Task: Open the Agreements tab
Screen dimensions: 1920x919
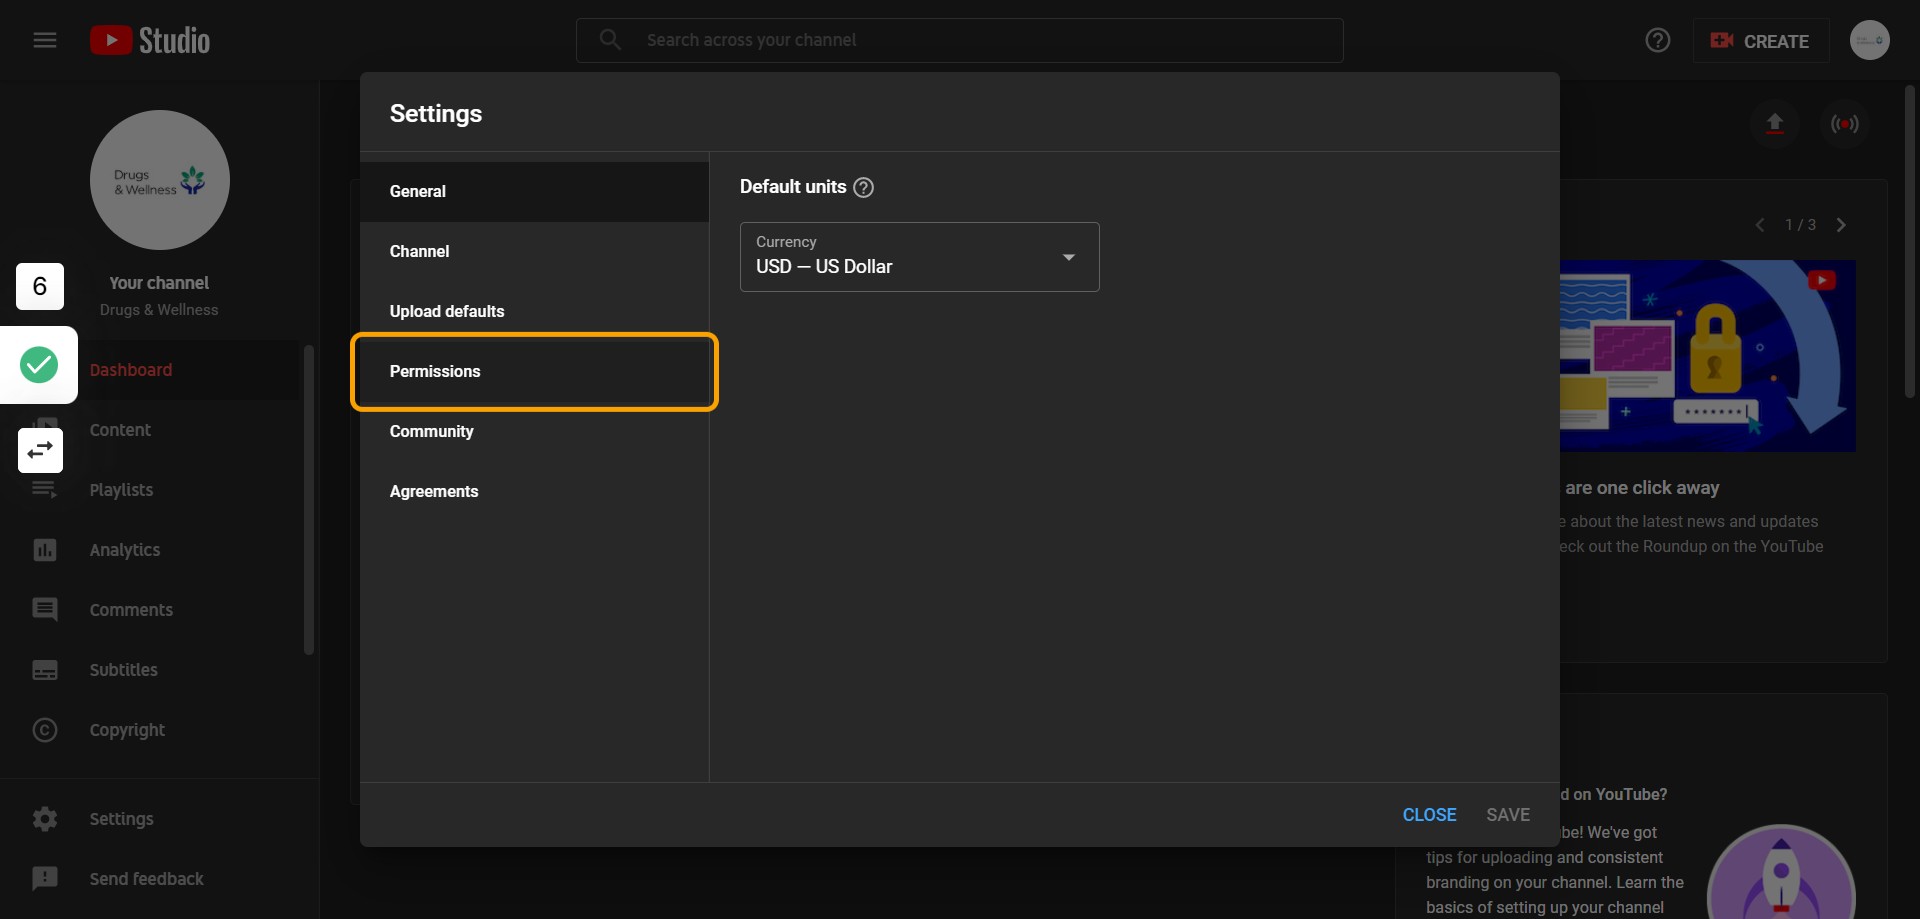Action: click(534, 491)
